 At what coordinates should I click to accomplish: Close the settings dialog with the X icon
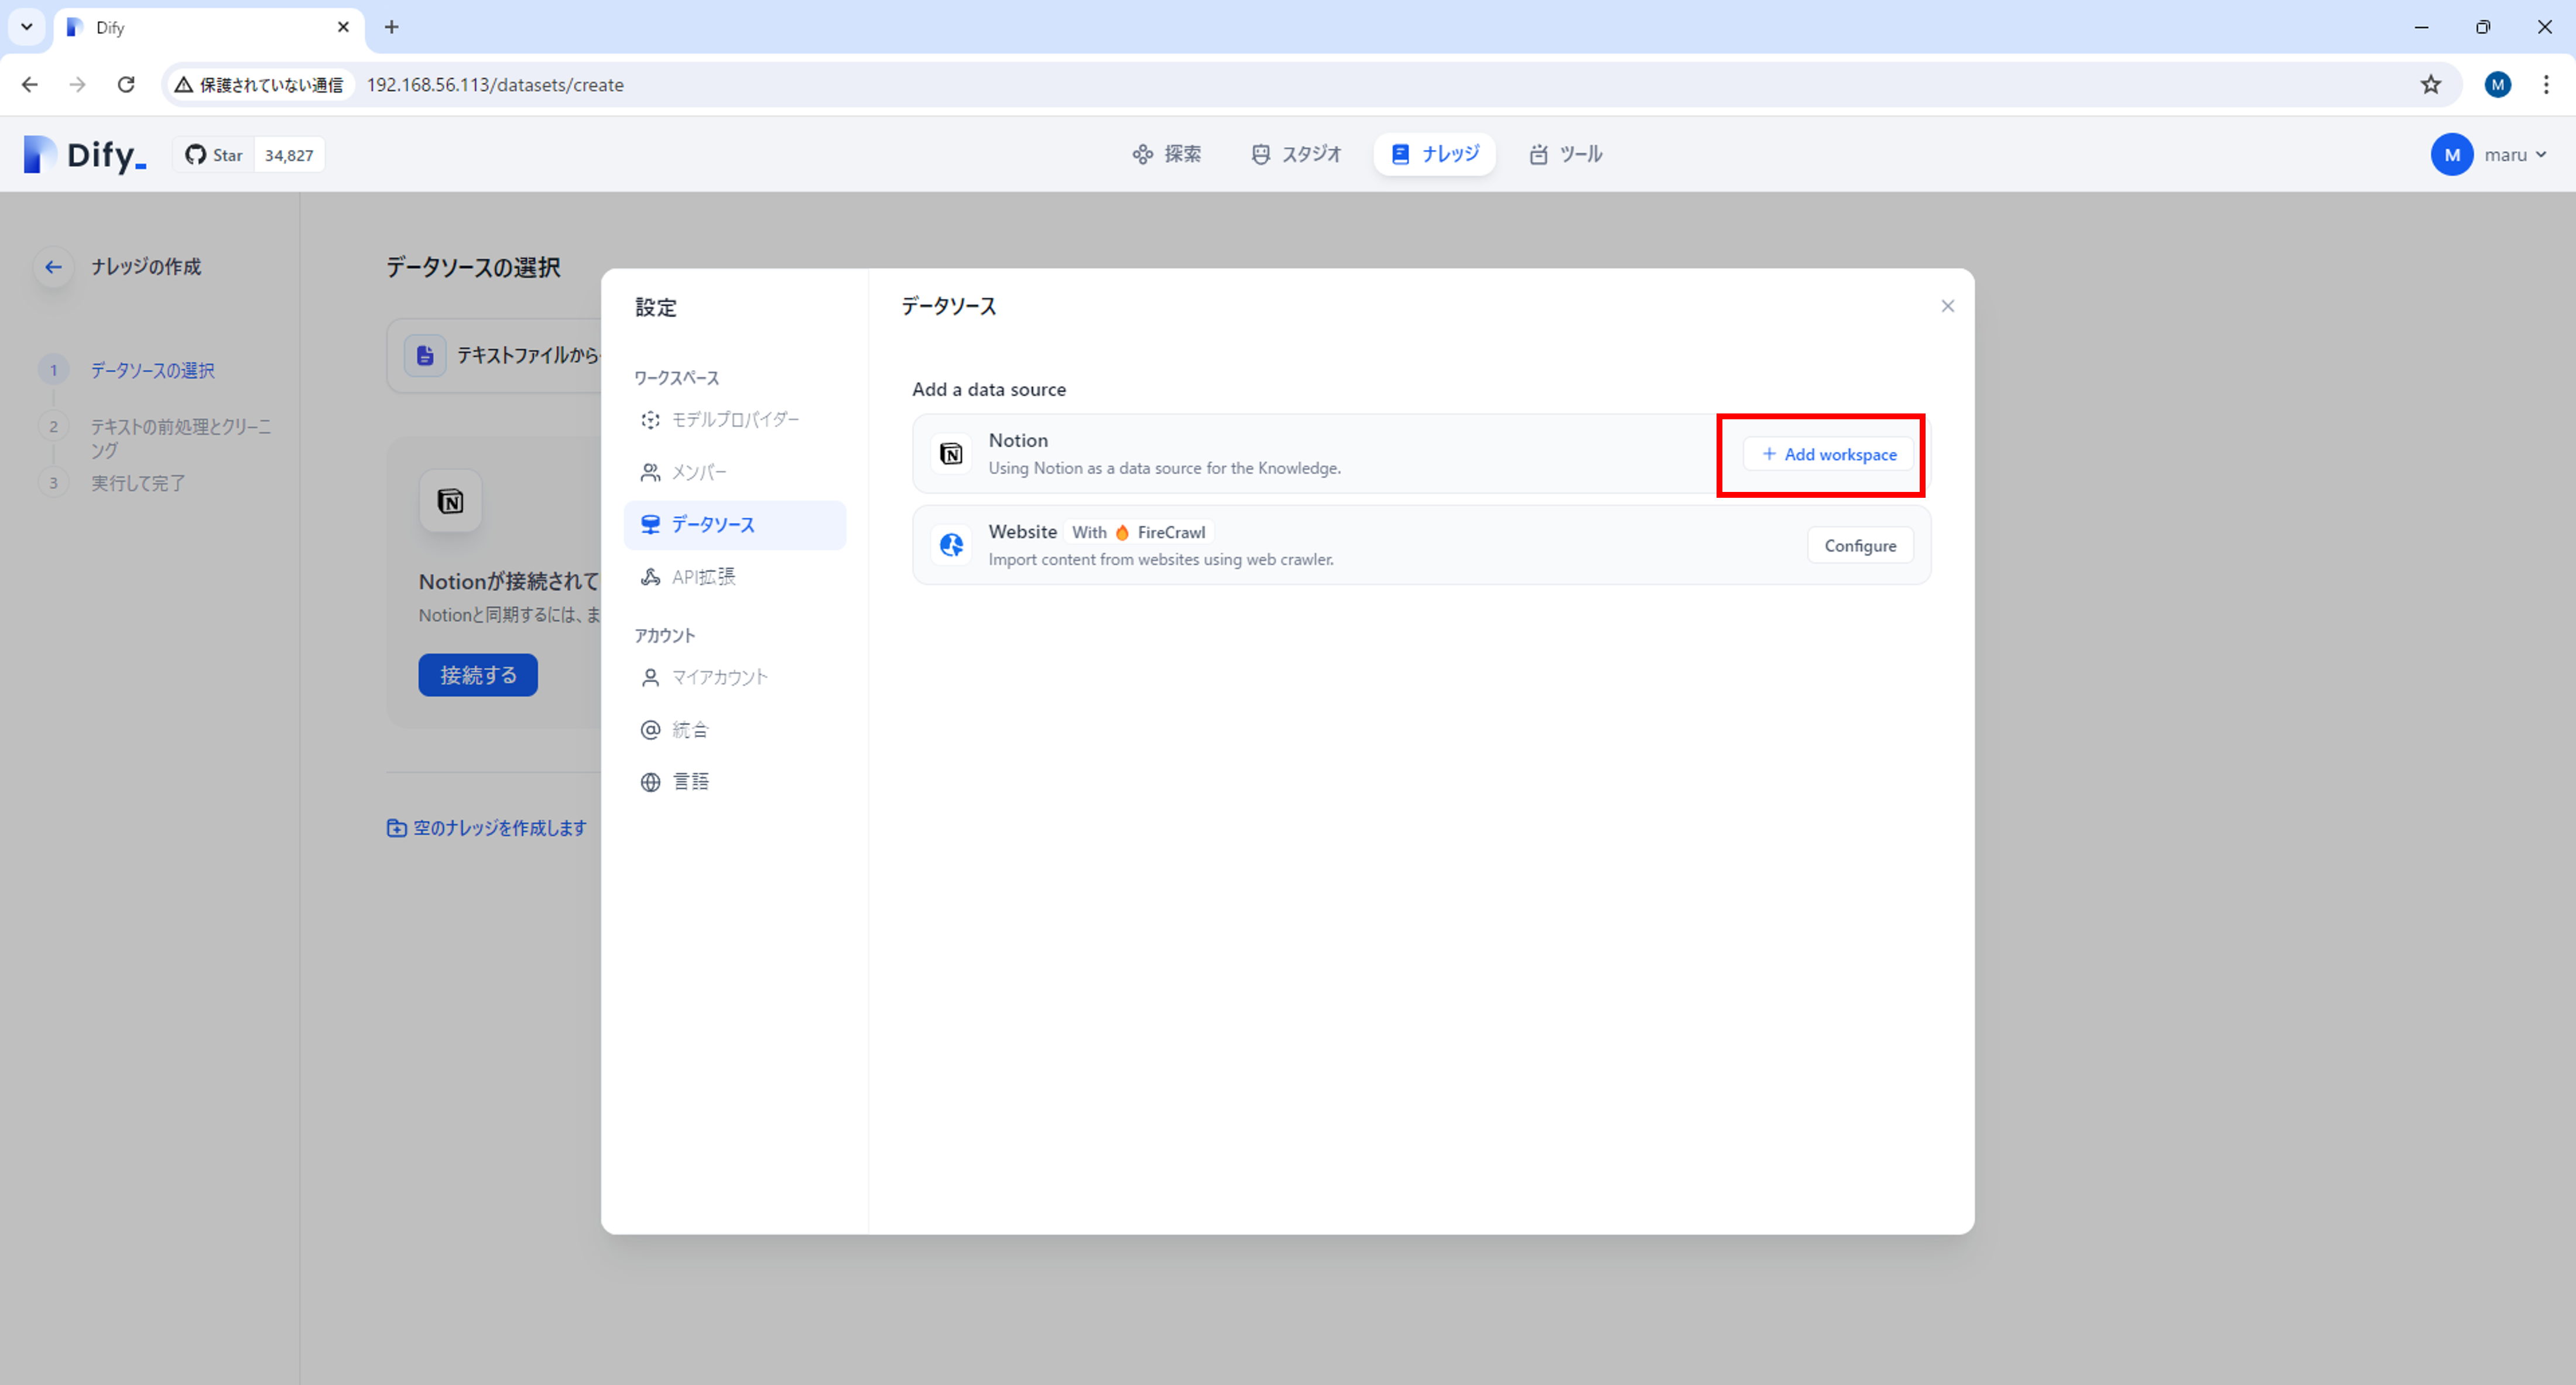coord(1947,306)
